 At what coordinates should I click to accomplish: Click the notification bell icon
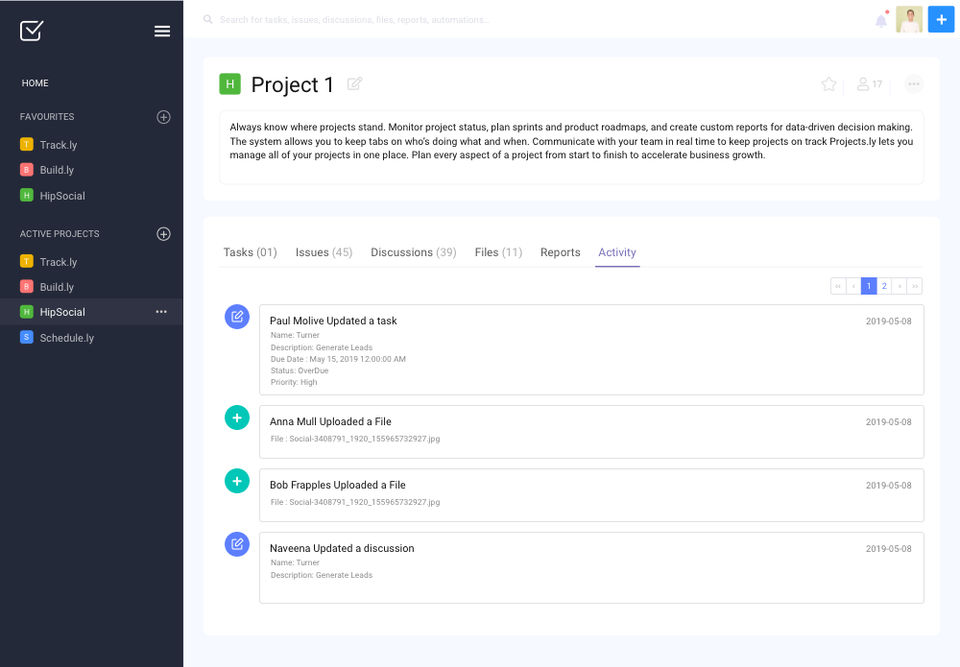click(x=881, y=20)
